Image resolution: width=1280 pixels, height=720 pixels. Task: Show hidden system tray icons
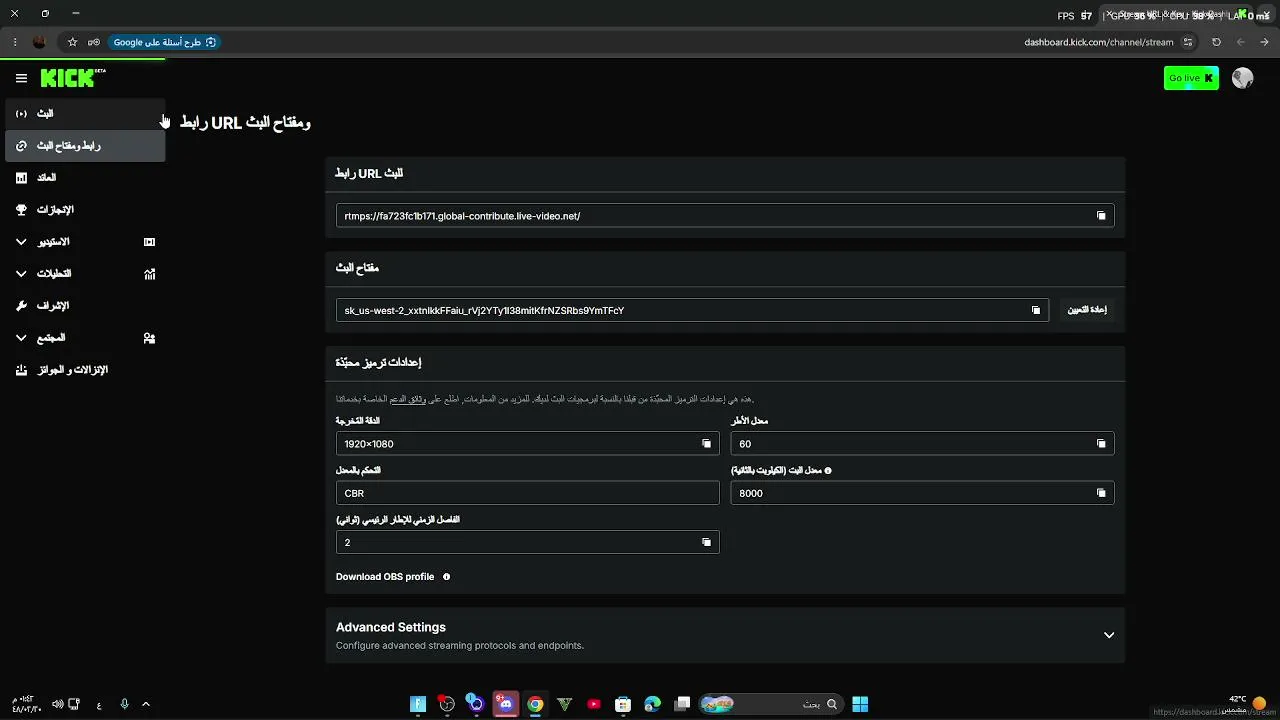146,704
